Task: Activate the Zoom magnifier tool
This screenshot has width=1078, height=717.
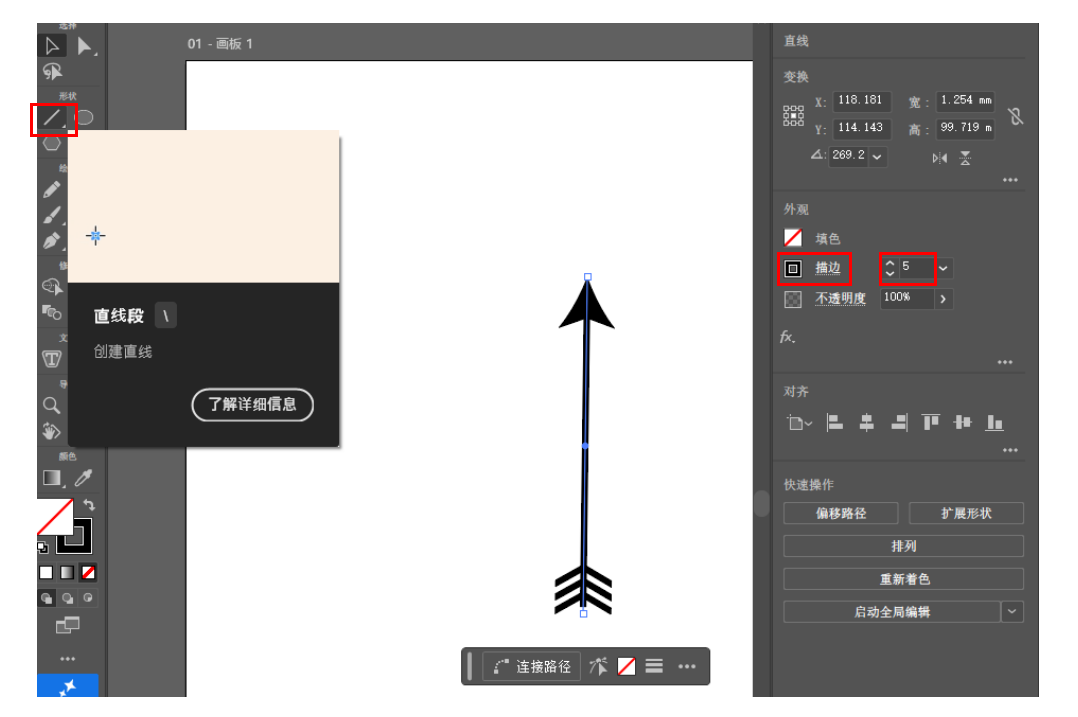Action: pos(52,405)
